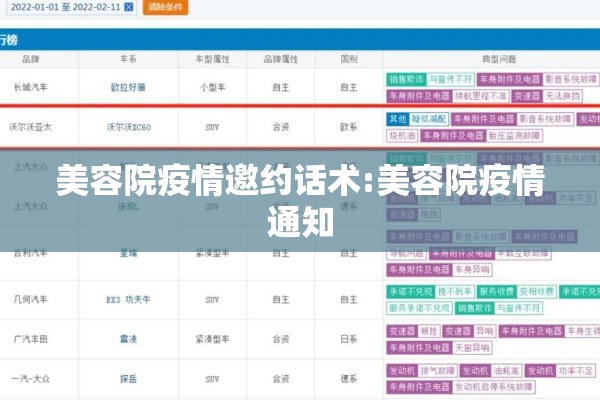Click the 无法换挡 issue tag
600x400 pixels.
tap(562, 96)
